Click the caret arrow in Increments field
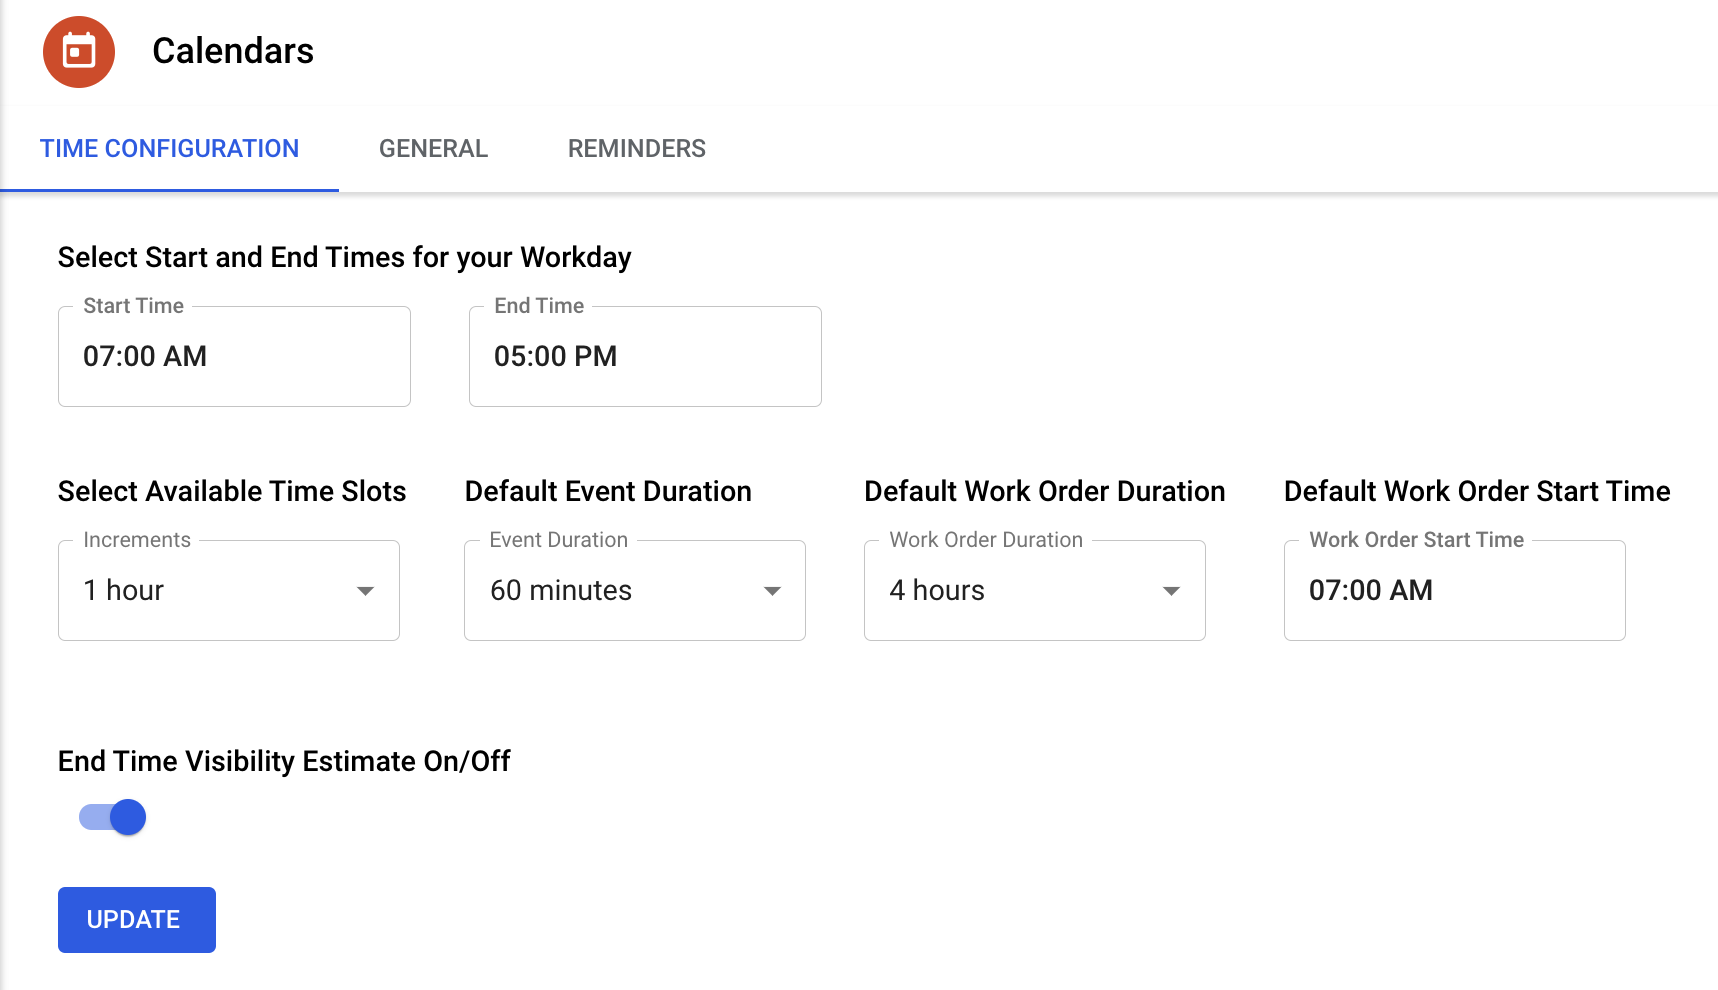 [365, 591]
